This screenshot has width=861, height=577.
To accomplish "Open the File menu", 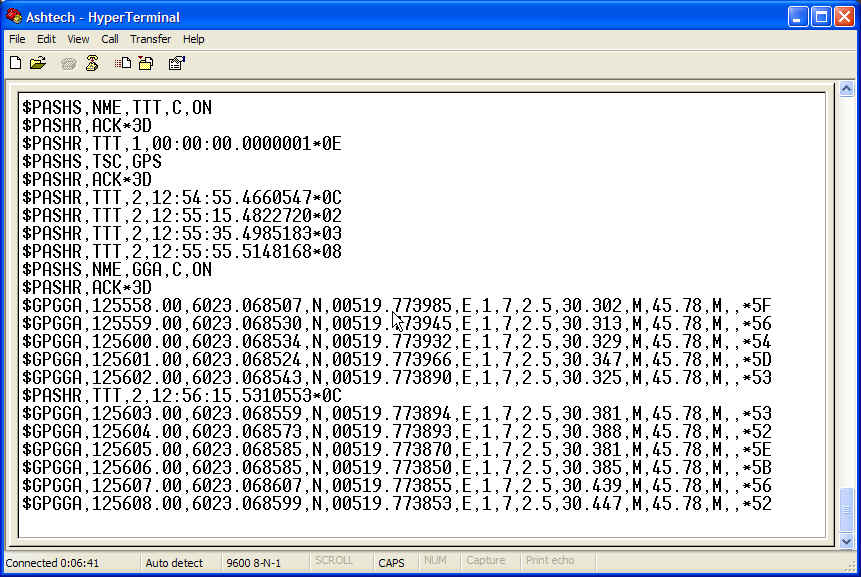I will pos(17,39).
